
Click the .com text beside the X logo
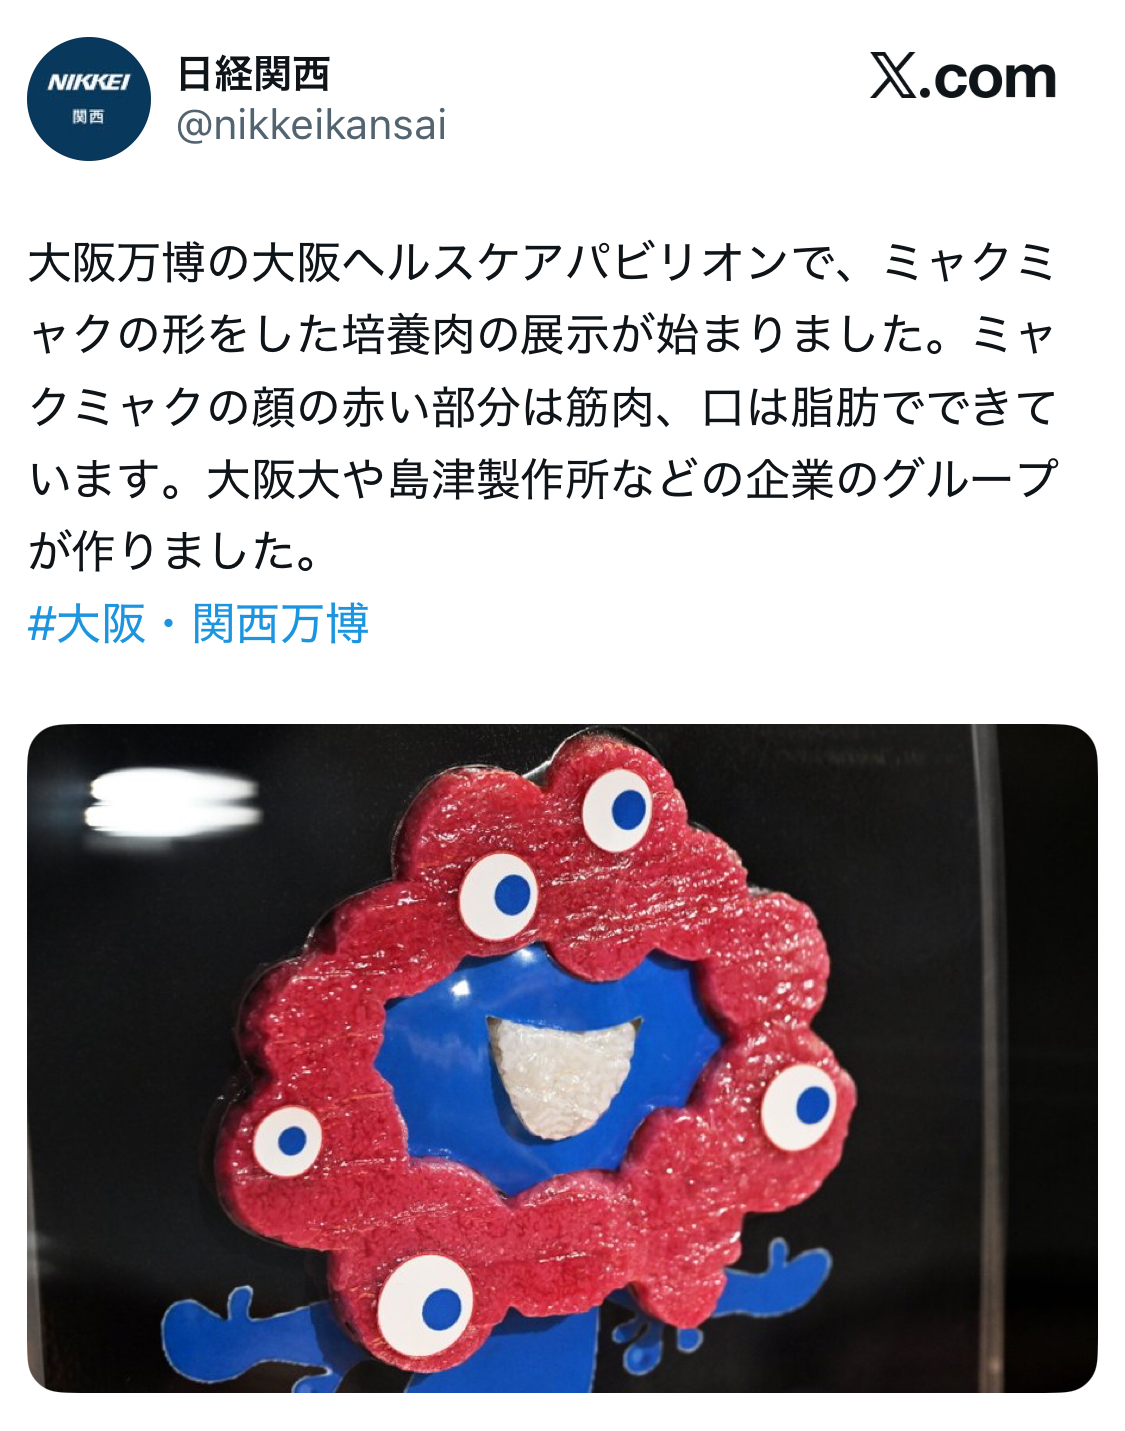point(988,78)
